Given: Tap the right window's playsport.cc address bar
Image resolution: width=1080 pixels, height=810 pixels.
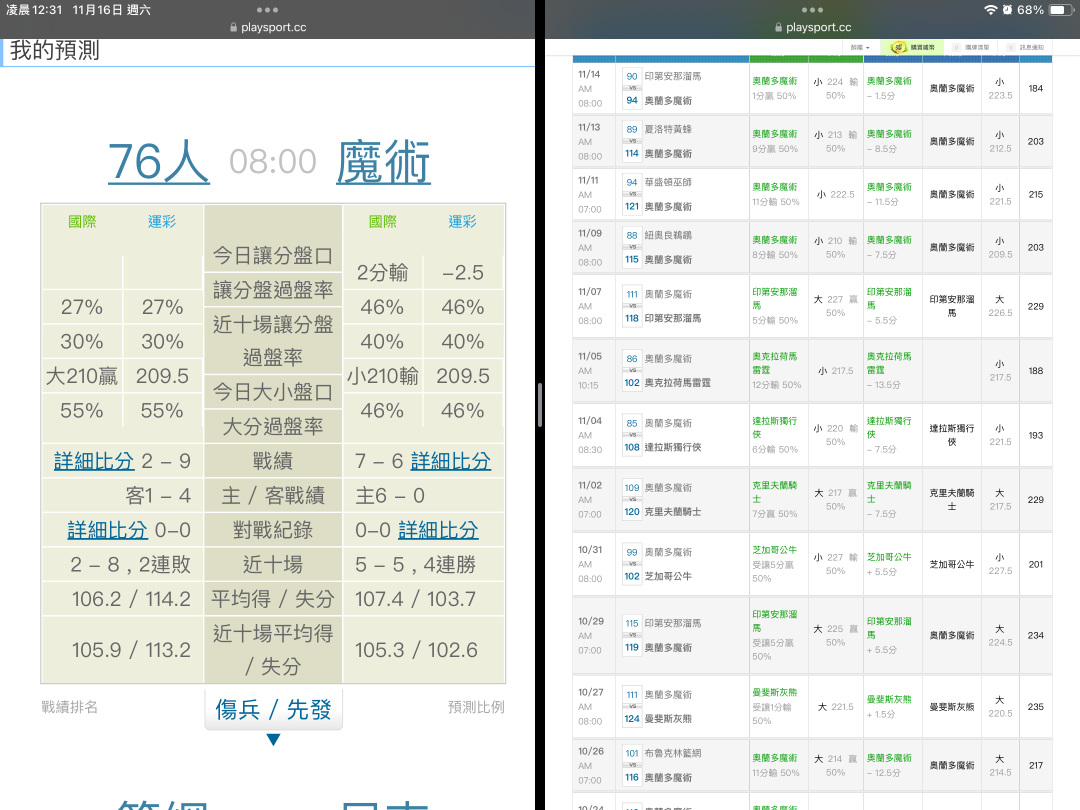Looking at the screenshot, I should (813, 28).
